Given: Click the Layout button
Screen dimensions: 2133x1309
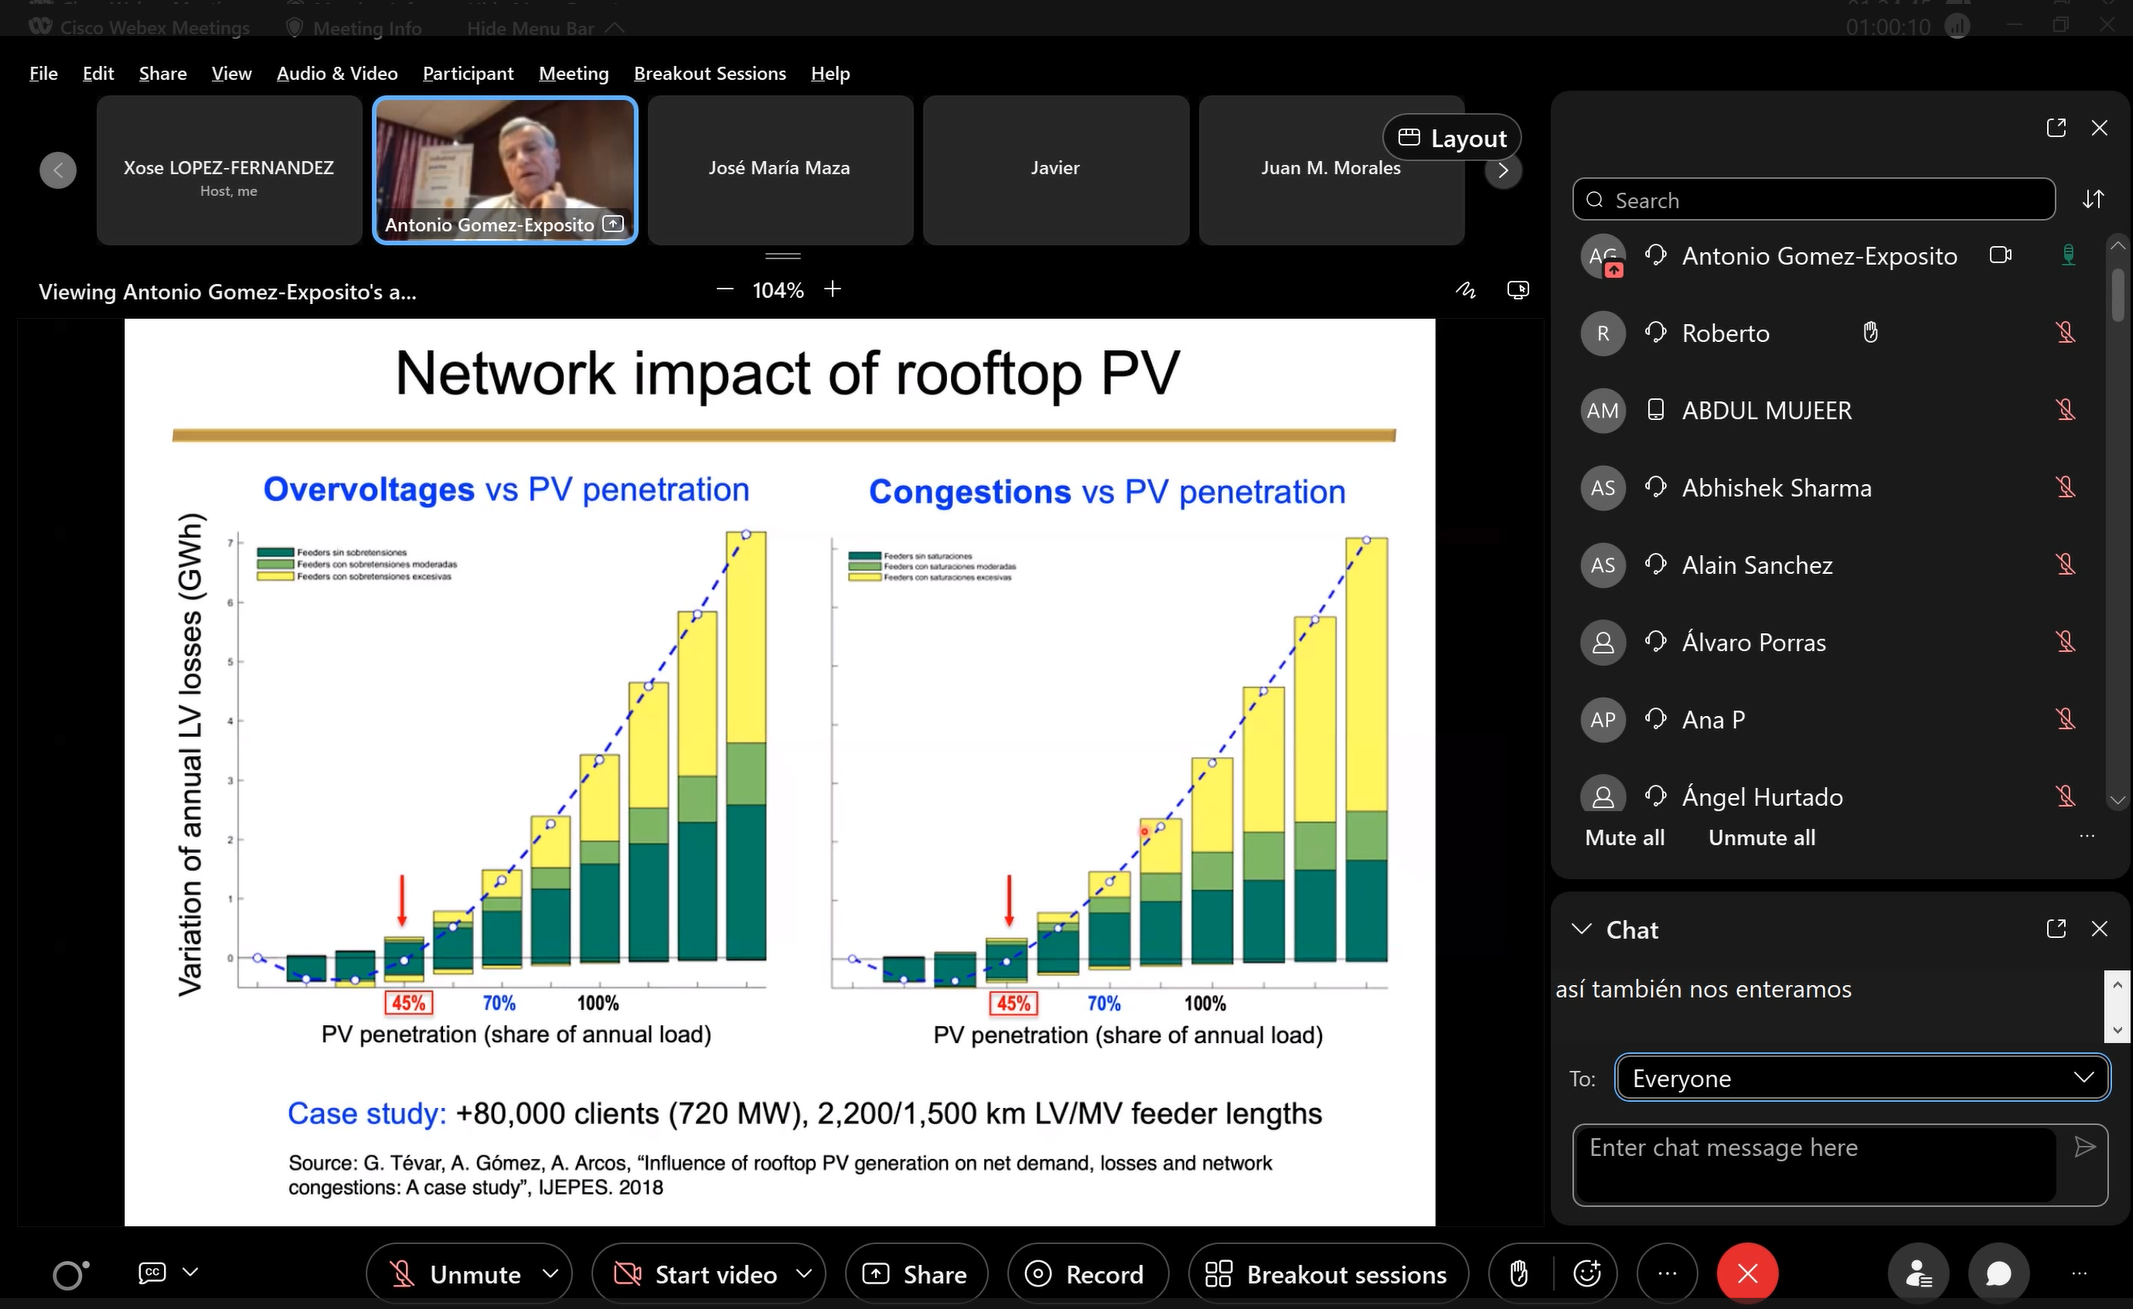Looking at the screenshot, I should pos(1452,138).
